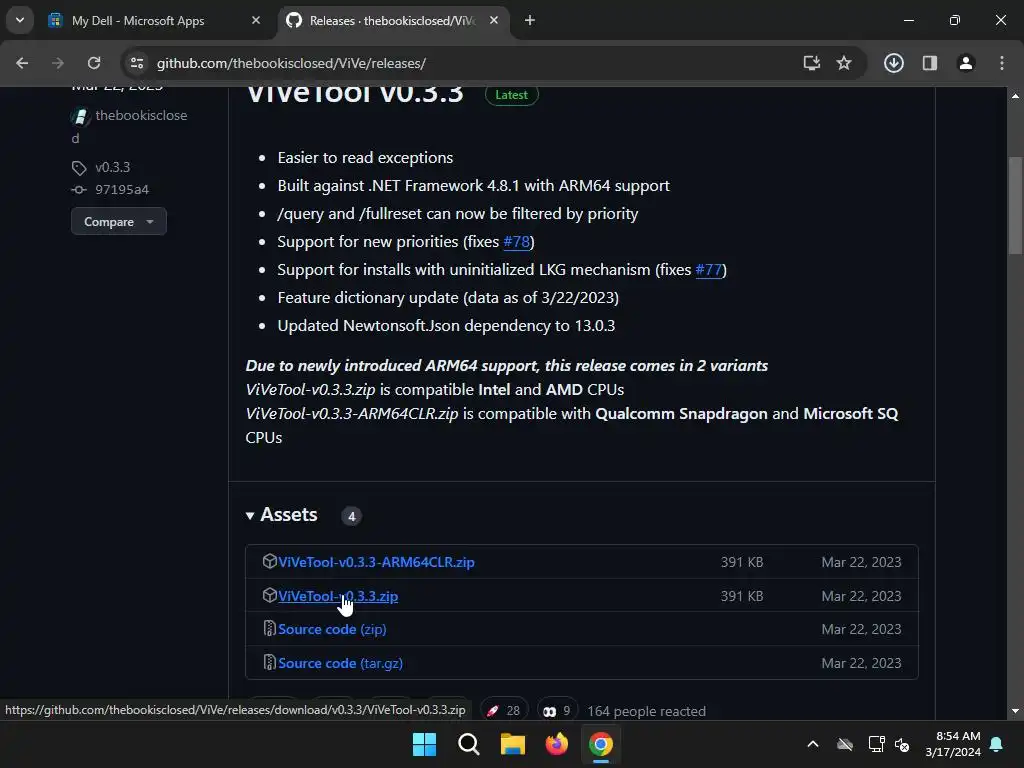This screenshot has width=1024, height=768.
Task: Click file icon beside Source code (tar.gz)
Action: point(269,662)
